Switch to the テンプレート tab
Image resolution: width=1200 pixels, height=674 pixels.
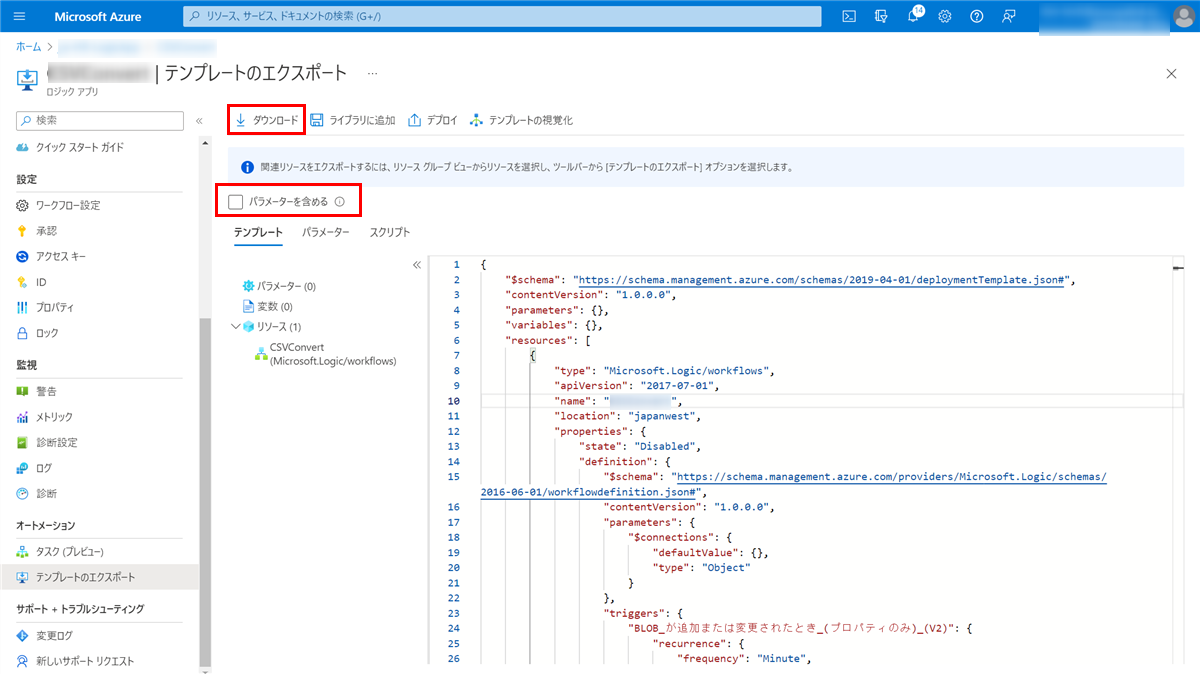(259, 232)
